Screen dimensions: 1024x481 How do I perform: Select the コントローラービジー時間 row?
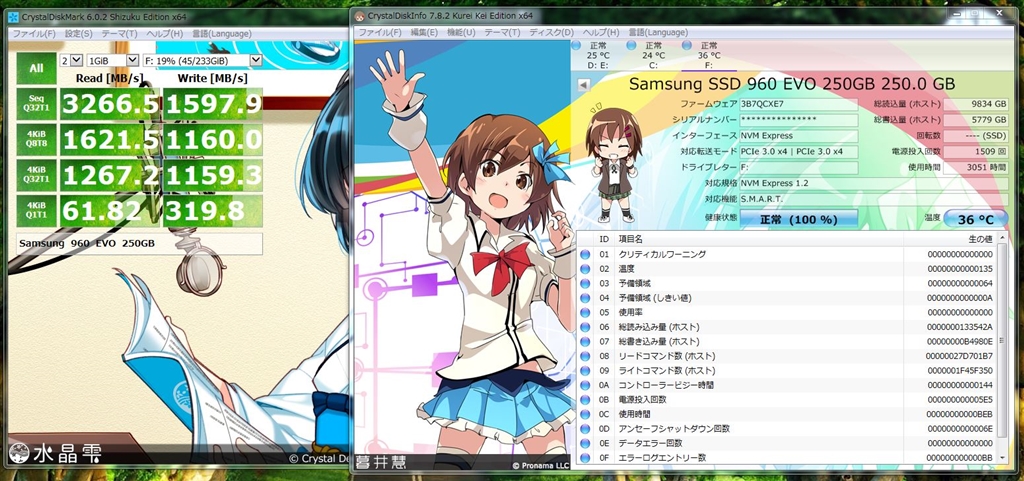[x=787, y=385]
